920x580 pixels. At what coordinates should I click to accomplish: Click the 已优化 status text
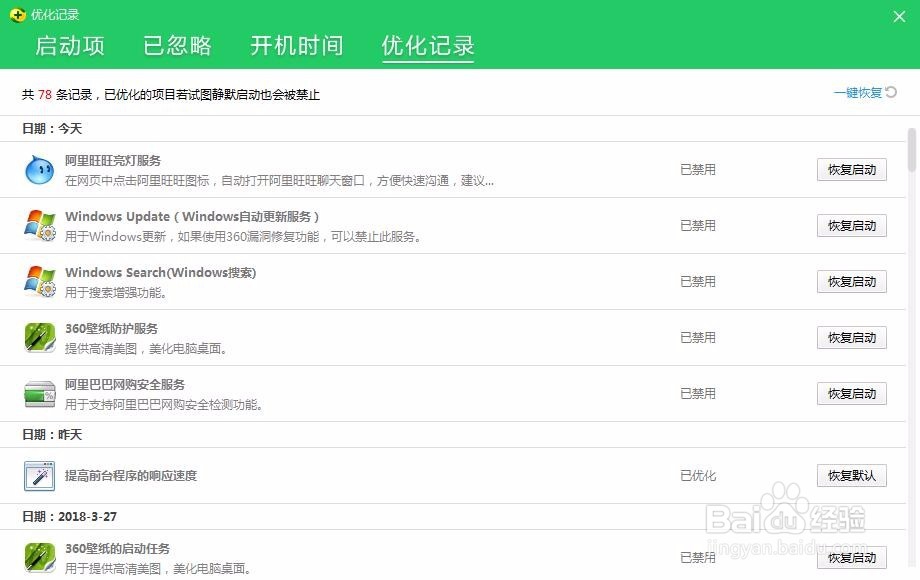pyautogui.click(x=698, y=476)
